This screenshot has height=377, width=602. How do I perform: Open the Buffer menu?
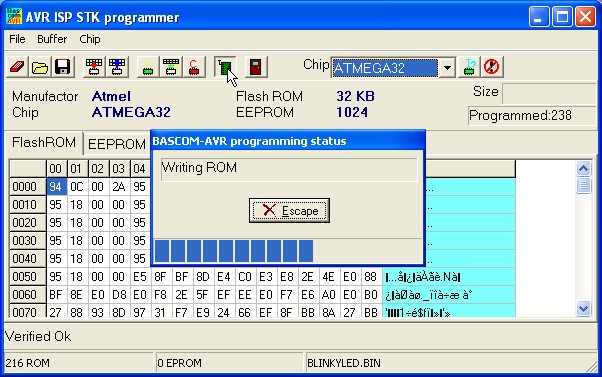pos(52,39)
